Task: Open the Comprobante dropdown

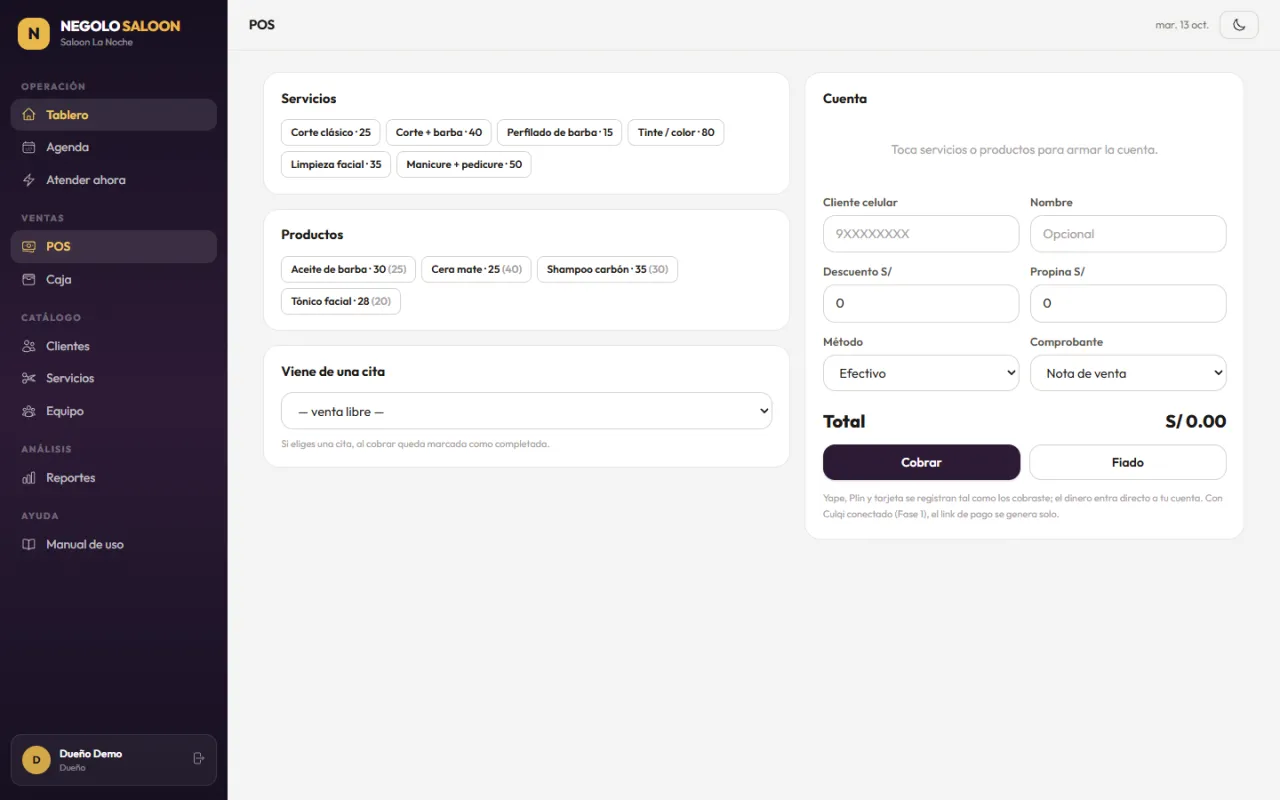Action: pyautogui.click(x=1128, y=373)
